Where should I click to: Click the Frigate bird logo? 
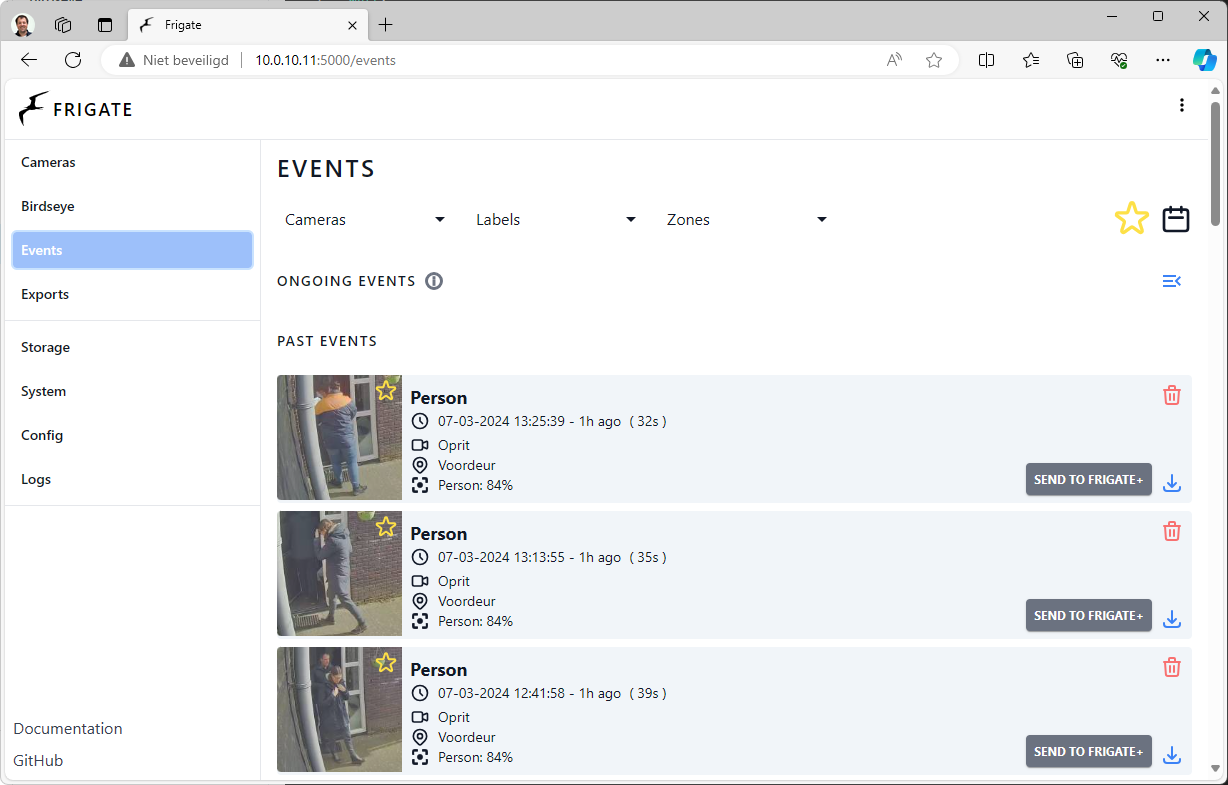34,109
